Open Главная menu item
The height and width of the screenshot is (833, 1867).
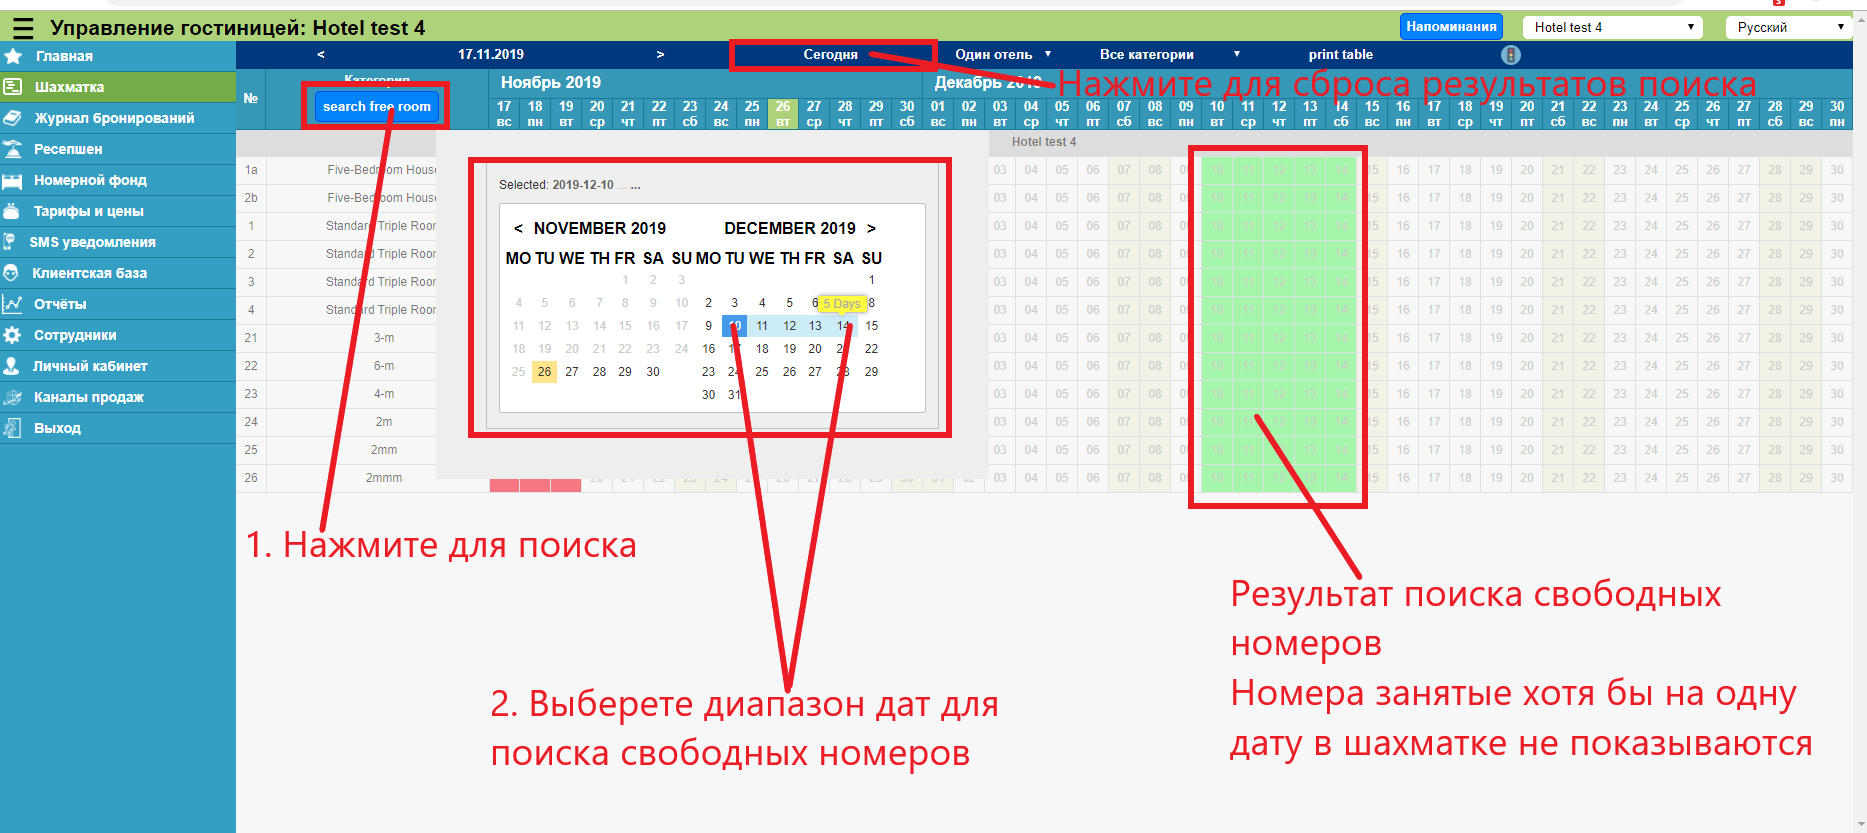(64, 56)
